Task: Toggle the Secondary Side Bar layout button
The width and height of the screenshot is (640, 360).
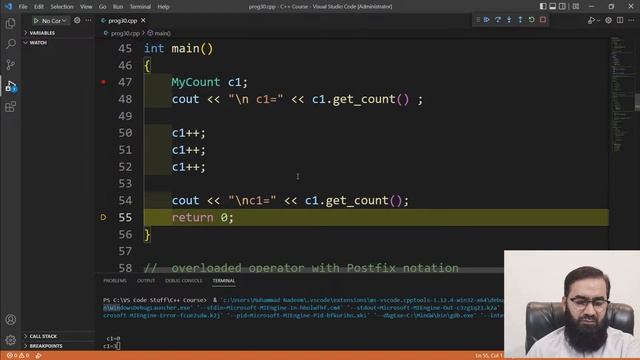Action: coord(562,7)
